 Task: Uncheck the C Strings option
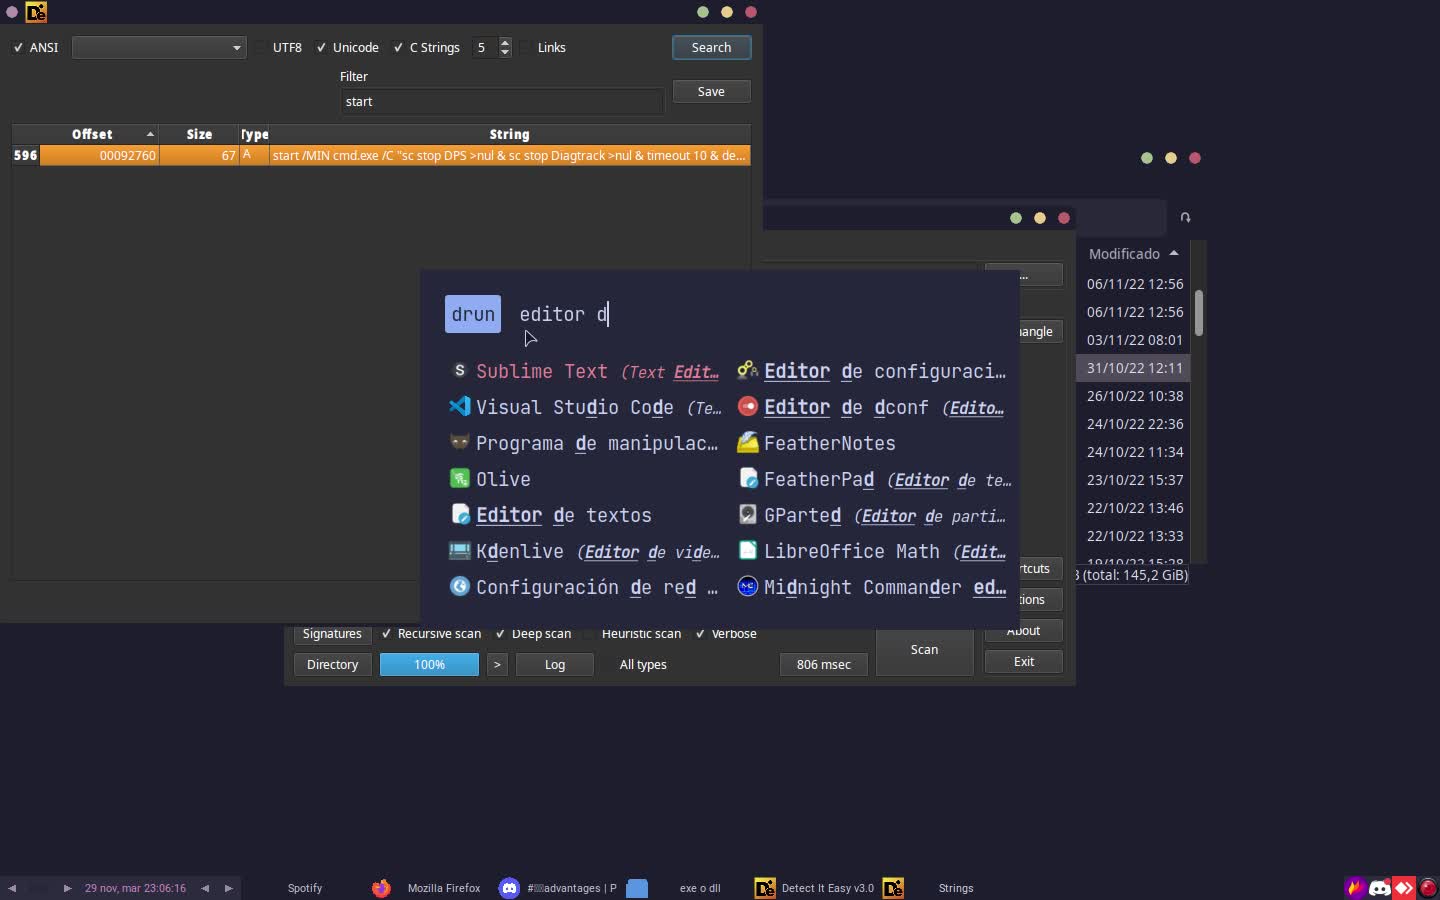click(399, 48)
